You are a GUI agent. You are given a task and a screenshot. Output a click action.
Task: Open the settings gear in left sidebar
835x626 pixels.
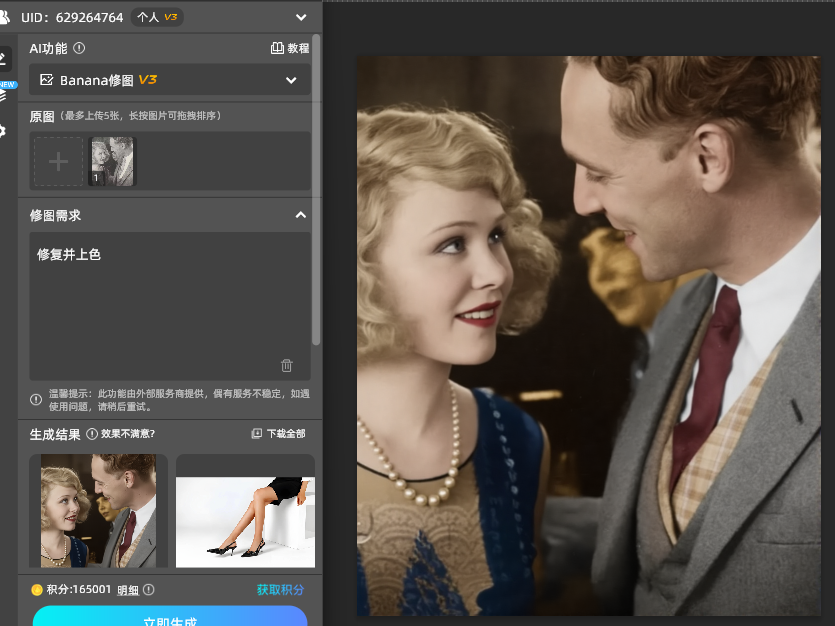point(4,131)
